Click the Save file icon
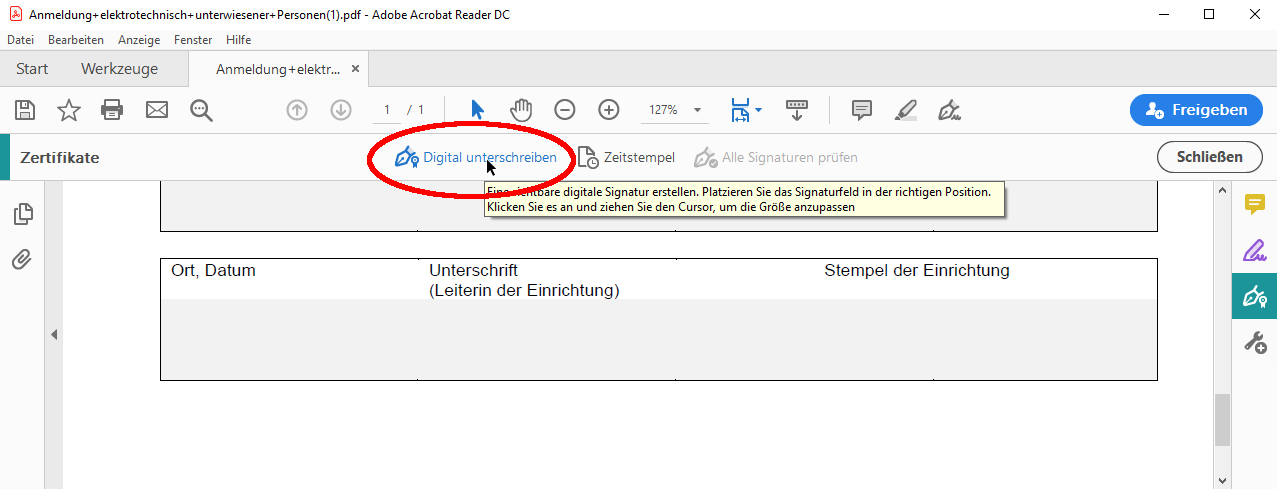This screenshot has width=1277, height=489. point(24,110)
